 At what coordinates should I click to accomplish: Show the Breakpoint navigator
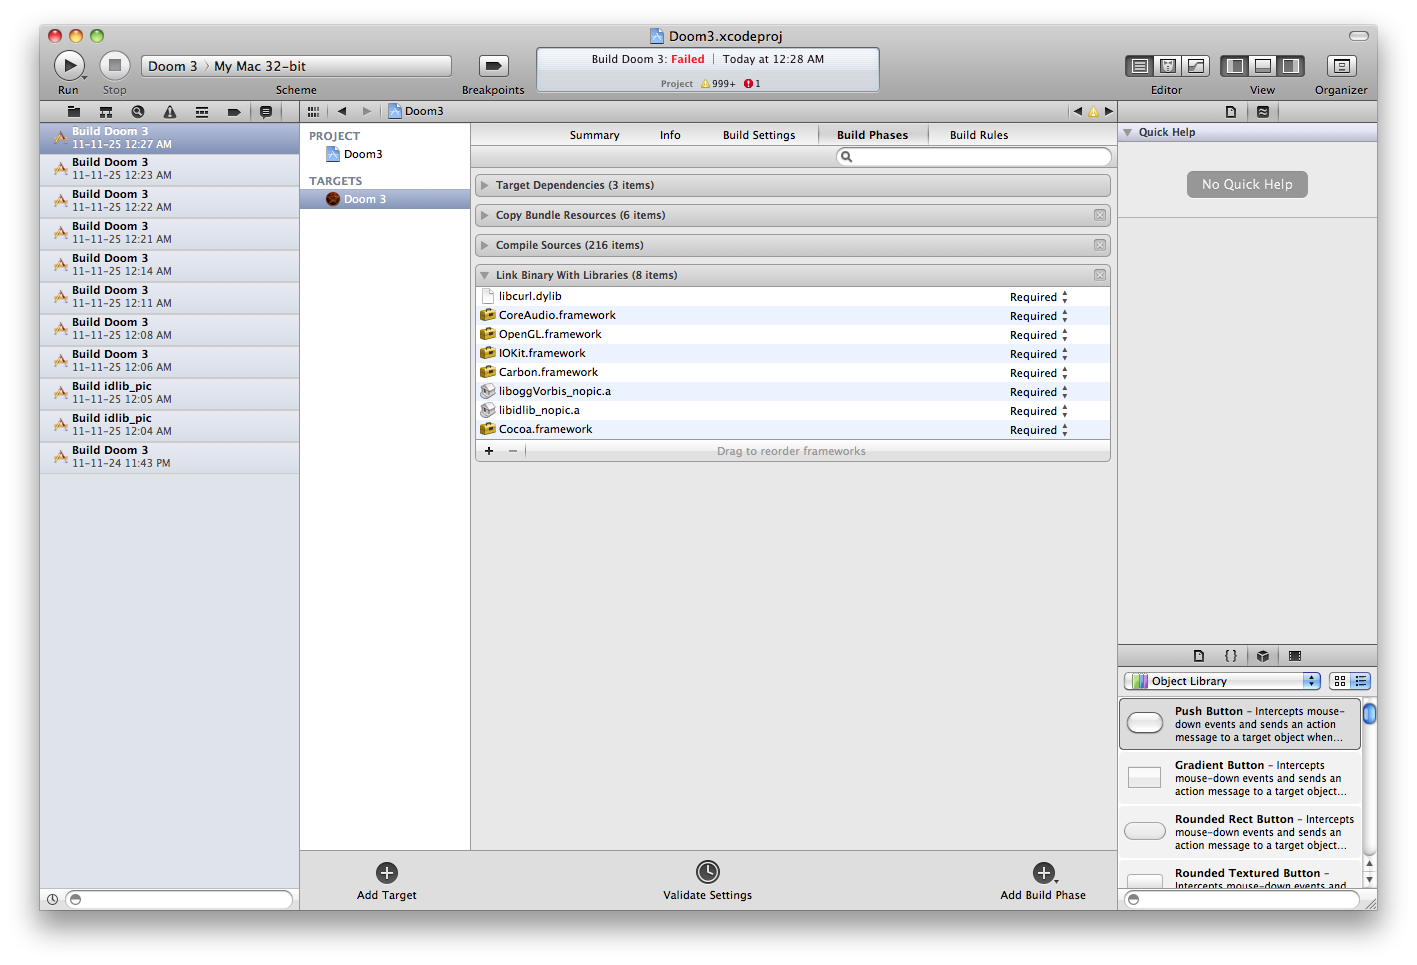tap(234, 112)
